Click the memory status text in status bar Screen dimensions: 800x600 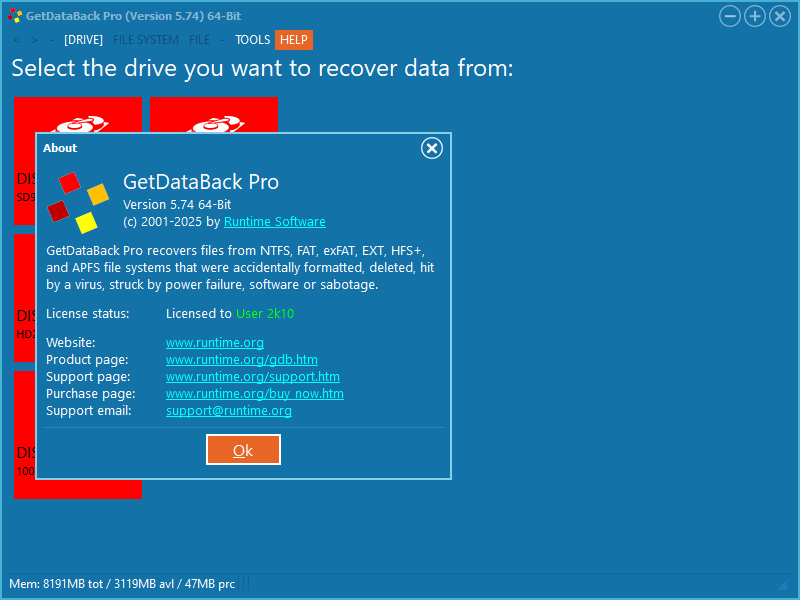click(x=122, y=584)
